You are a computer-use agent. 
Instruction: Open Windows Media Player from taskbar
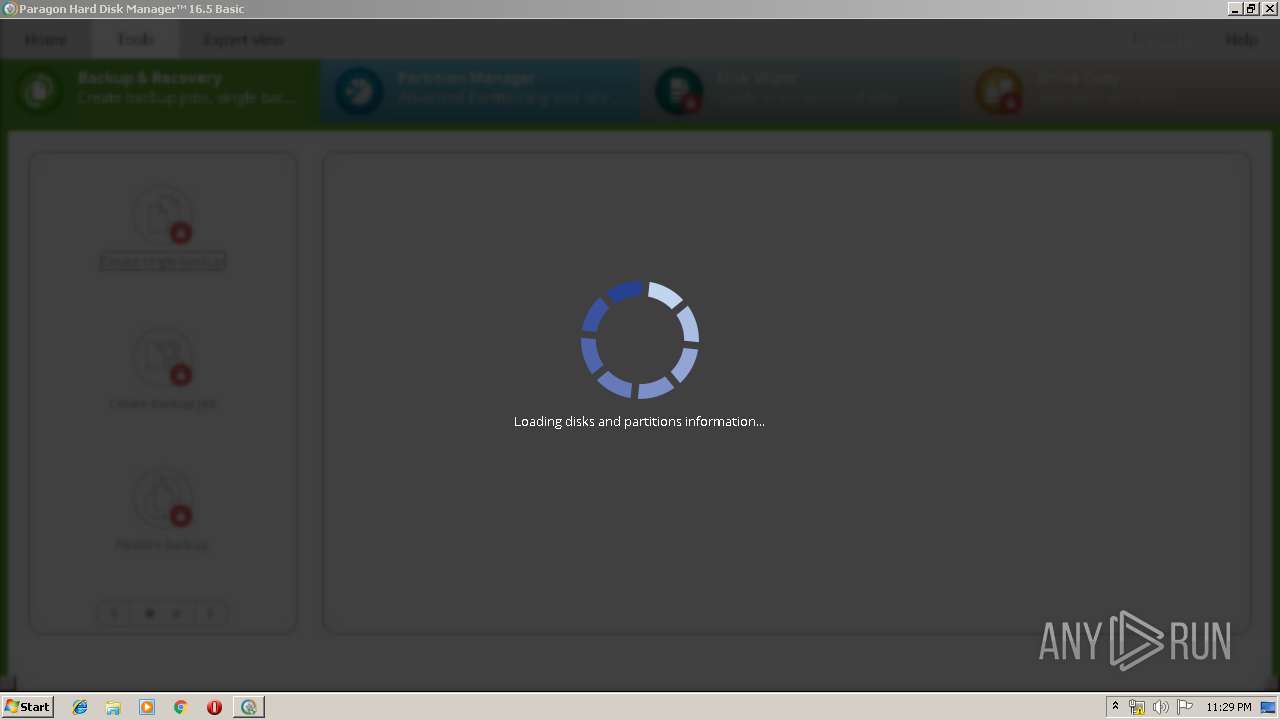pos(147,707)
